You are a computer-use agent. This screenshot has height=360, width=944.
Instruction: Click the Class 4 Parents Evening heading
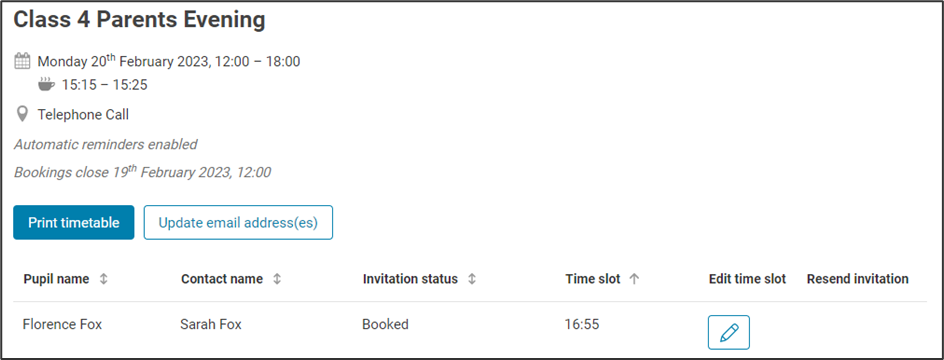139,20
